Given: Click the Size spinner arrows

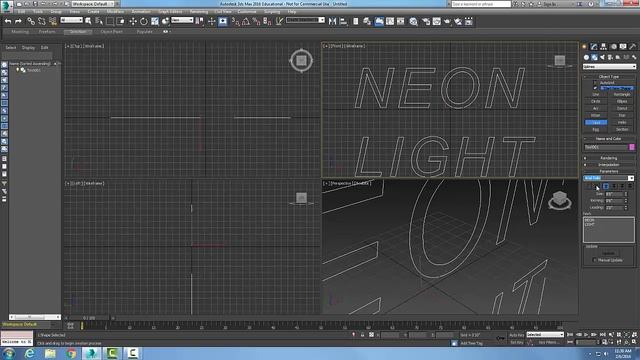Looking at the screenshot, I should (626, 194).
